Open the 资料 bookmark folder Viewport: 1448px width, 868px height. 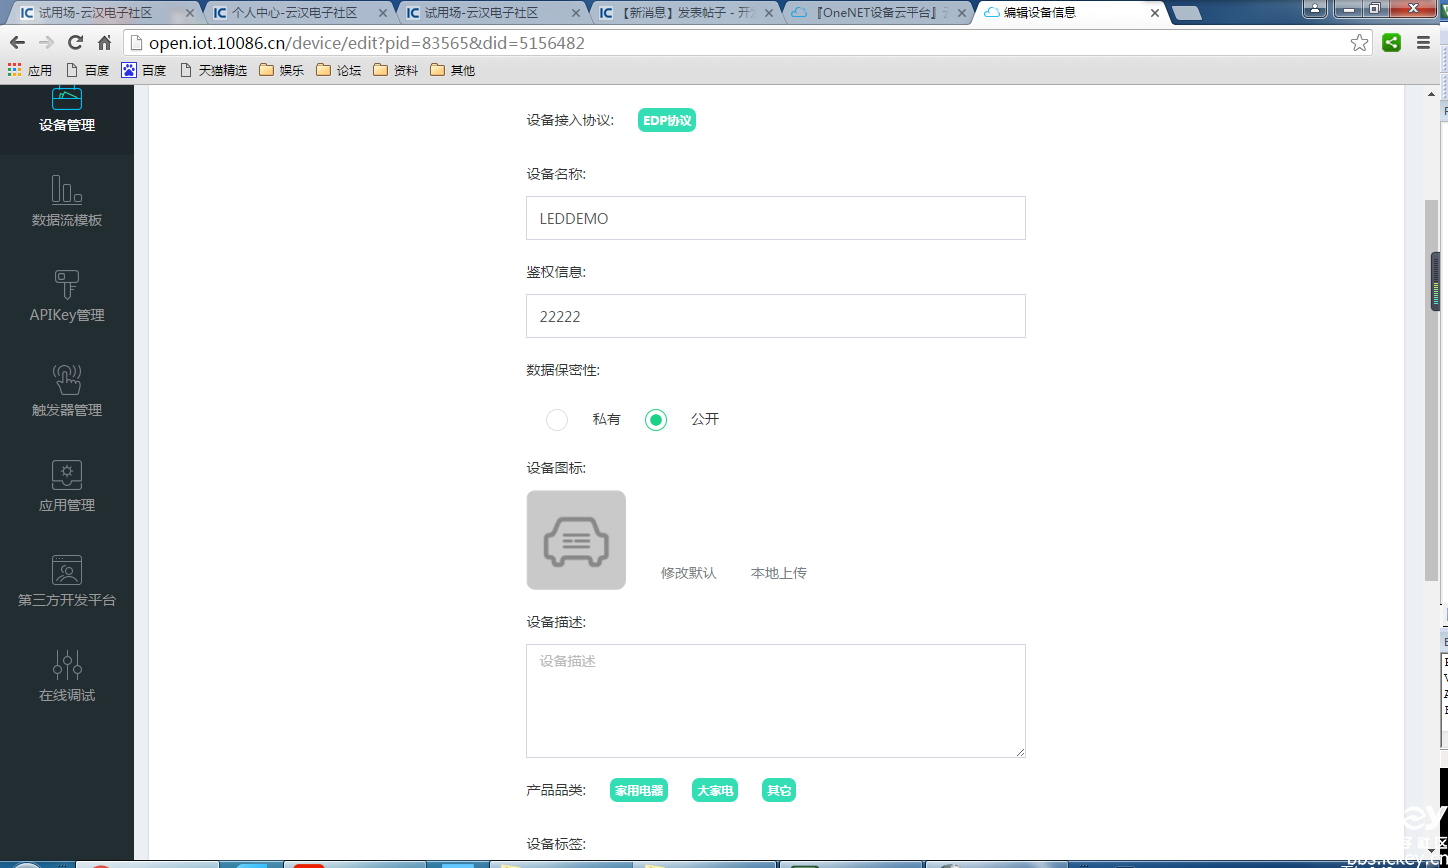395,70
